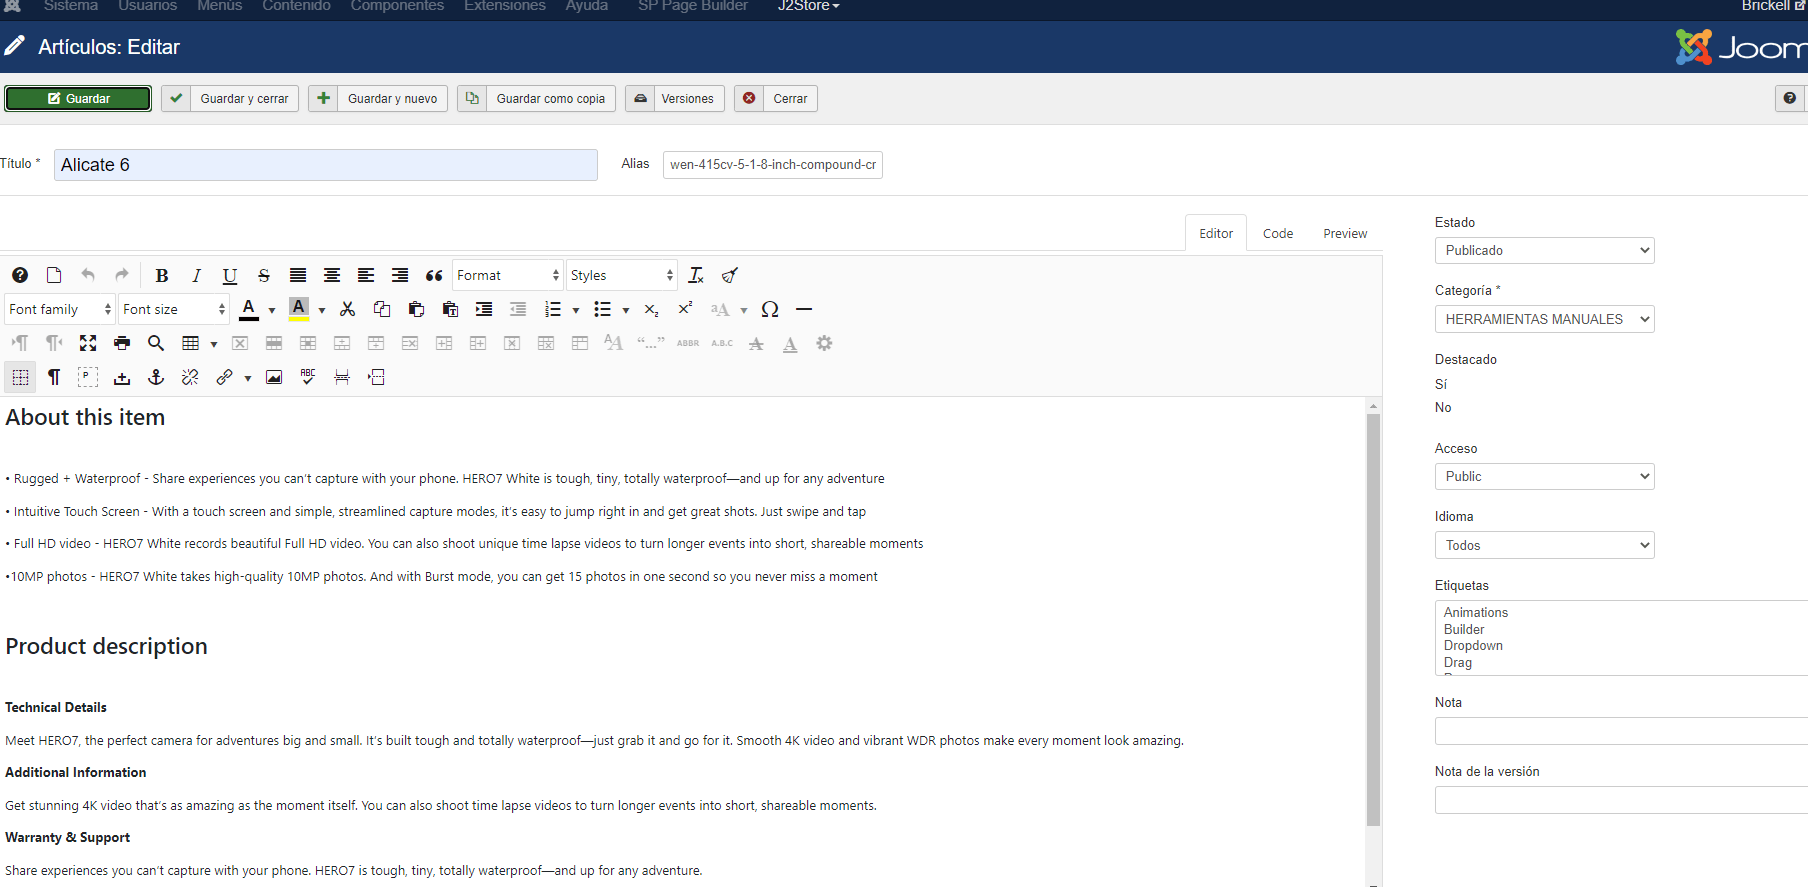Toggle editor fullscreen mode
Screen dimensions: 1808x887
coord(88,343)
